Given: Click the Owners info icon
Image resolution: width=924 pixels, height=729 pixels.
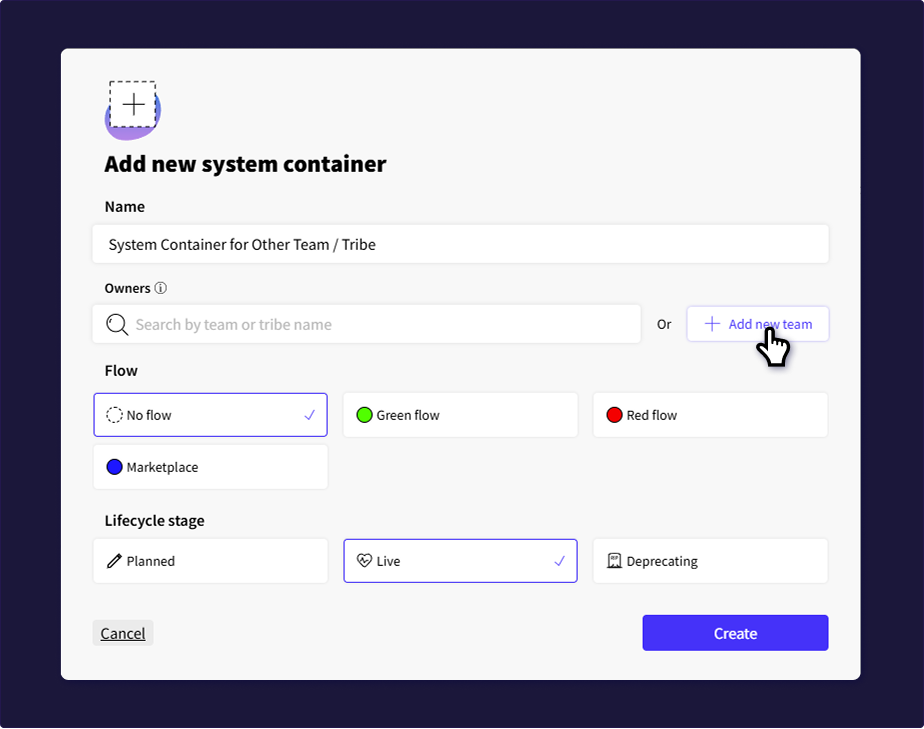Looking at the screenshot, I should (160, 288).
